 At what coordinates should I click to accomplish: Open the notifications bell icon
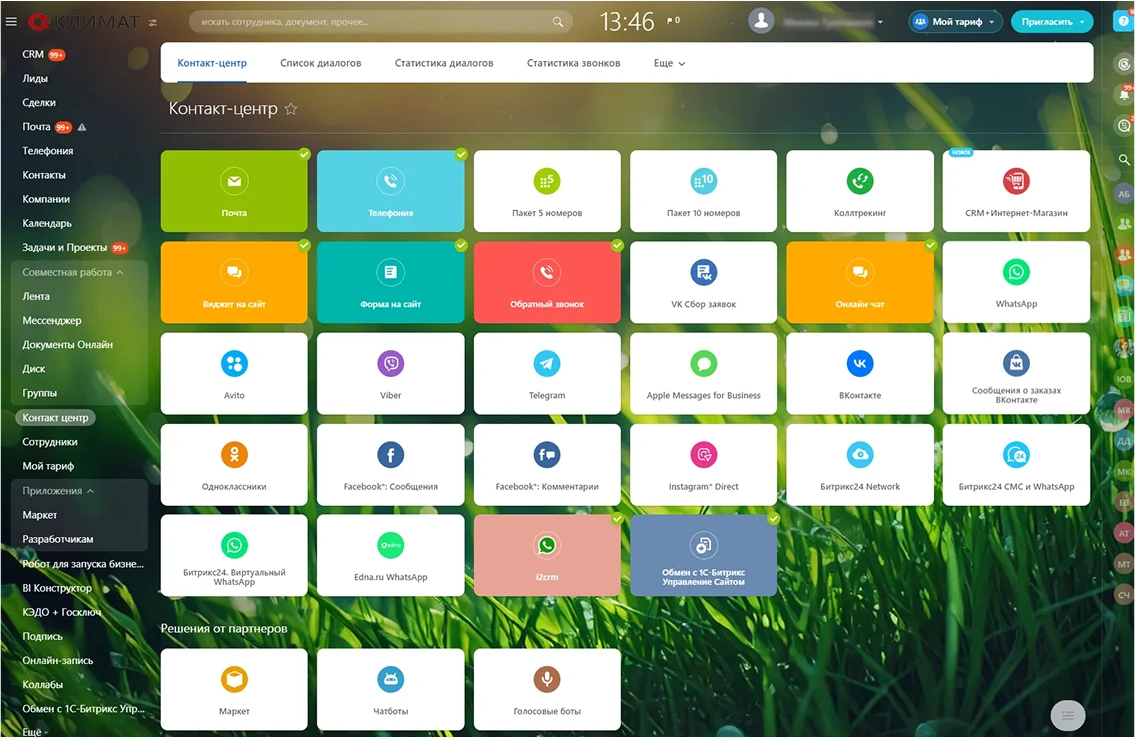pos(1124,94)
